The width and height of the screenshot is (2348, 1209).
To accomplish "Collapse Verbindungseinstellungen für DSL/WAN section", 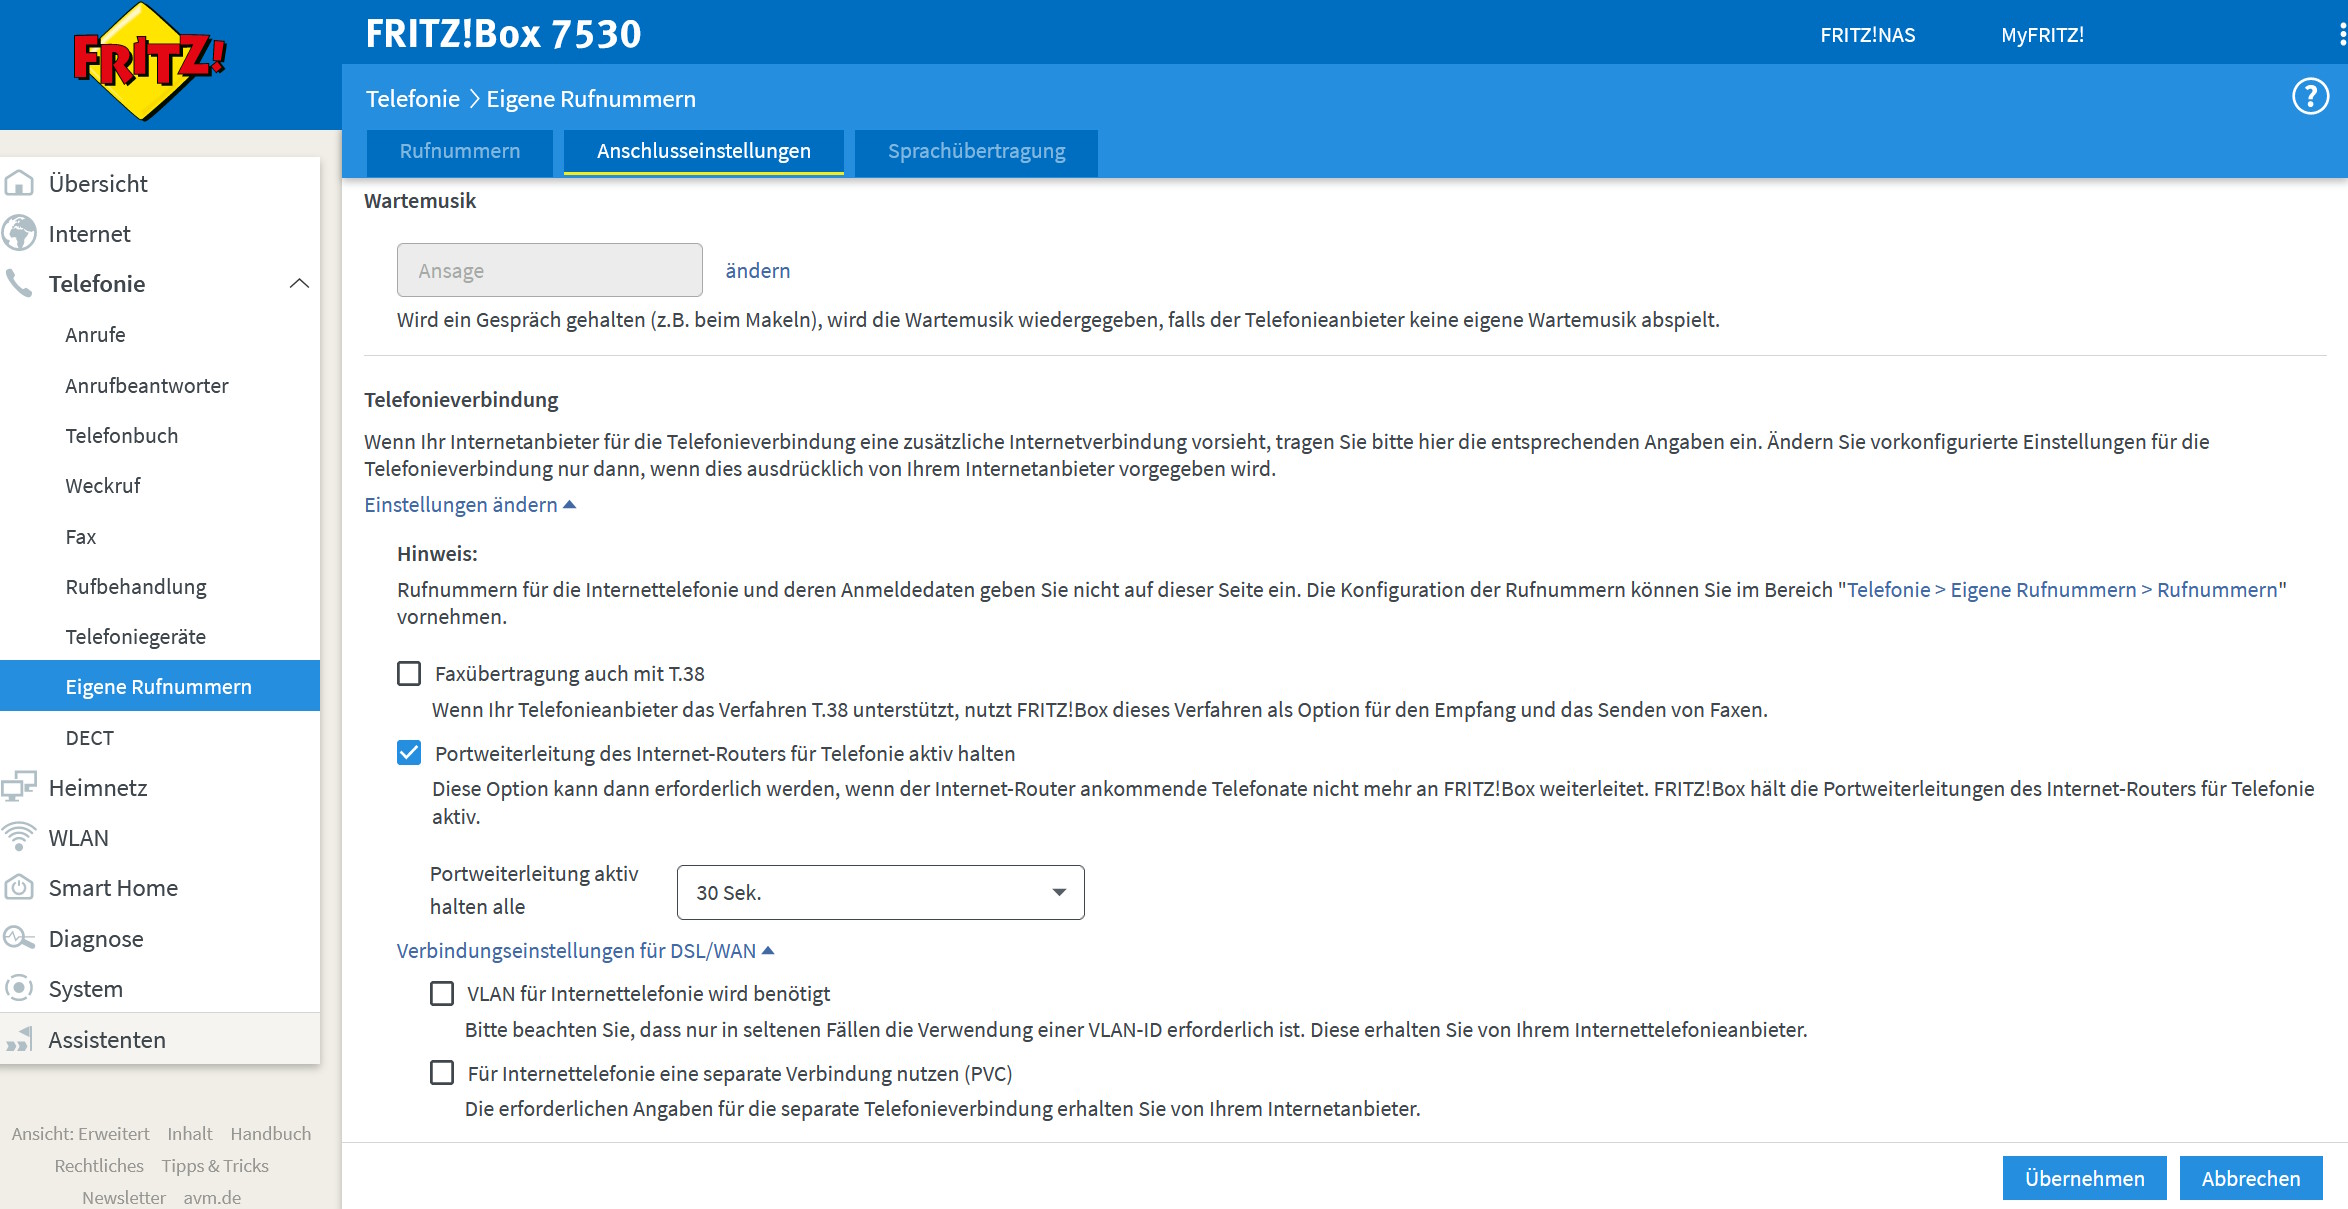I will point(585,951).
